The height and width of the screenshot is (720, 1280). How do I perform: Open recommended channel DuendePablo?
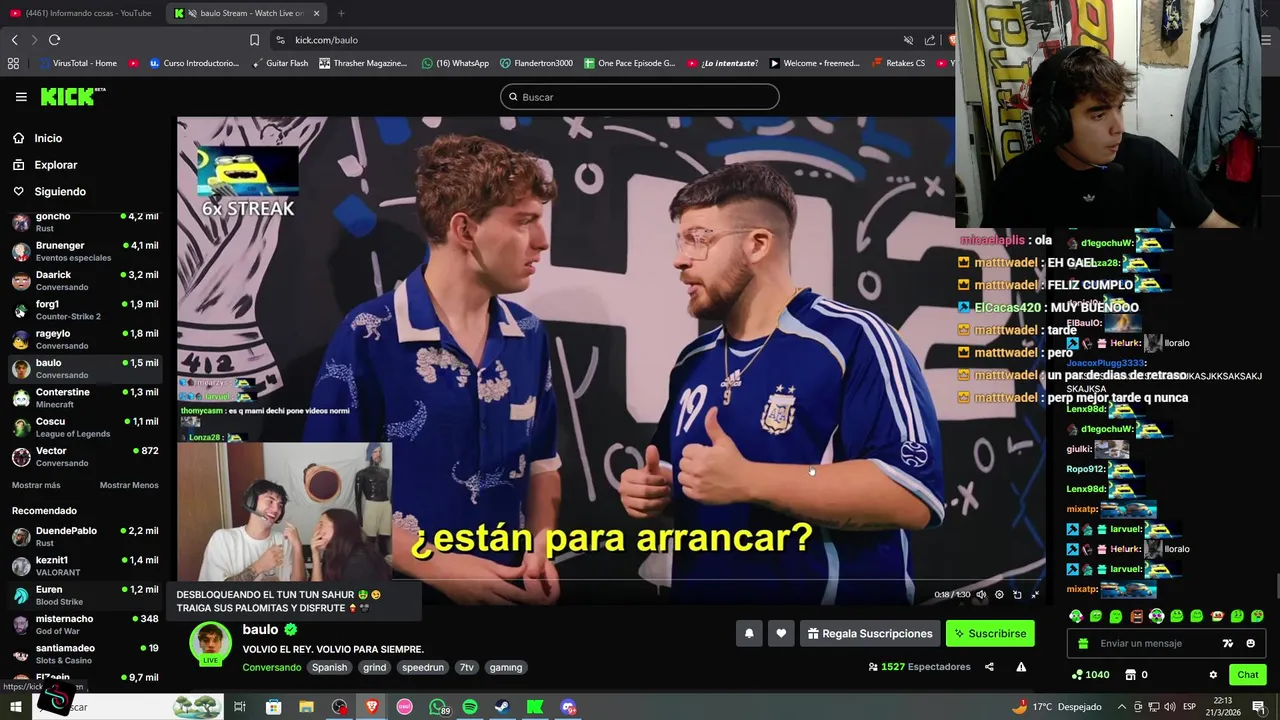[85, 537]
